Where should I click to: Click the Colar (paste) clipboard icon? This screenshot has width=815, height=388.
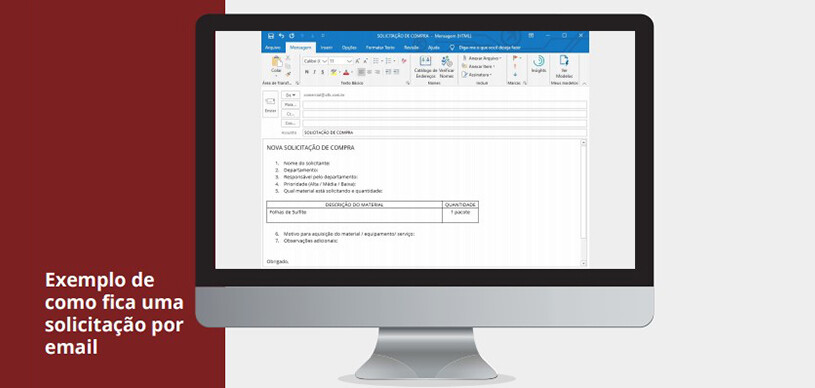pyautogui.click(x=277, y=61)
